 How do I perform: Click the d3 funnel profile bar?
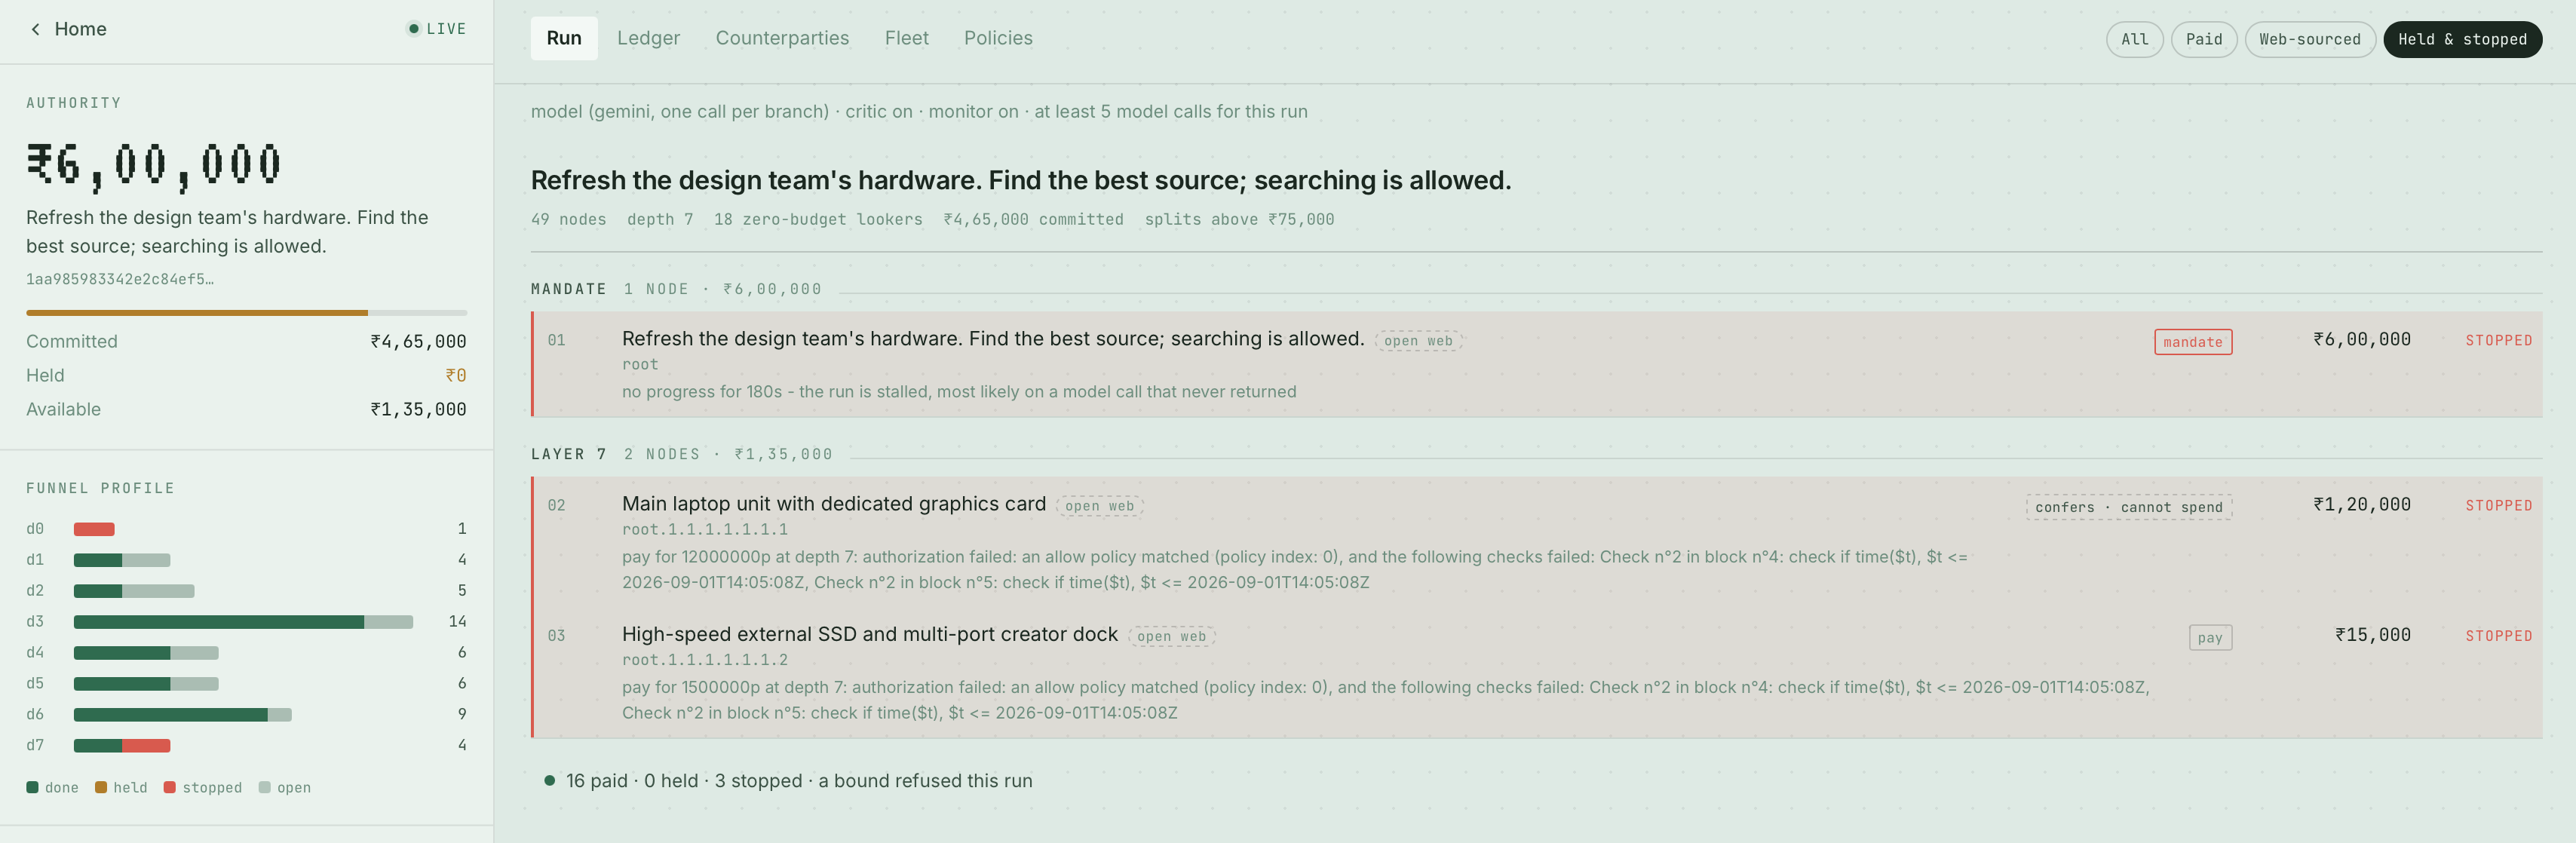click(243, 622)
